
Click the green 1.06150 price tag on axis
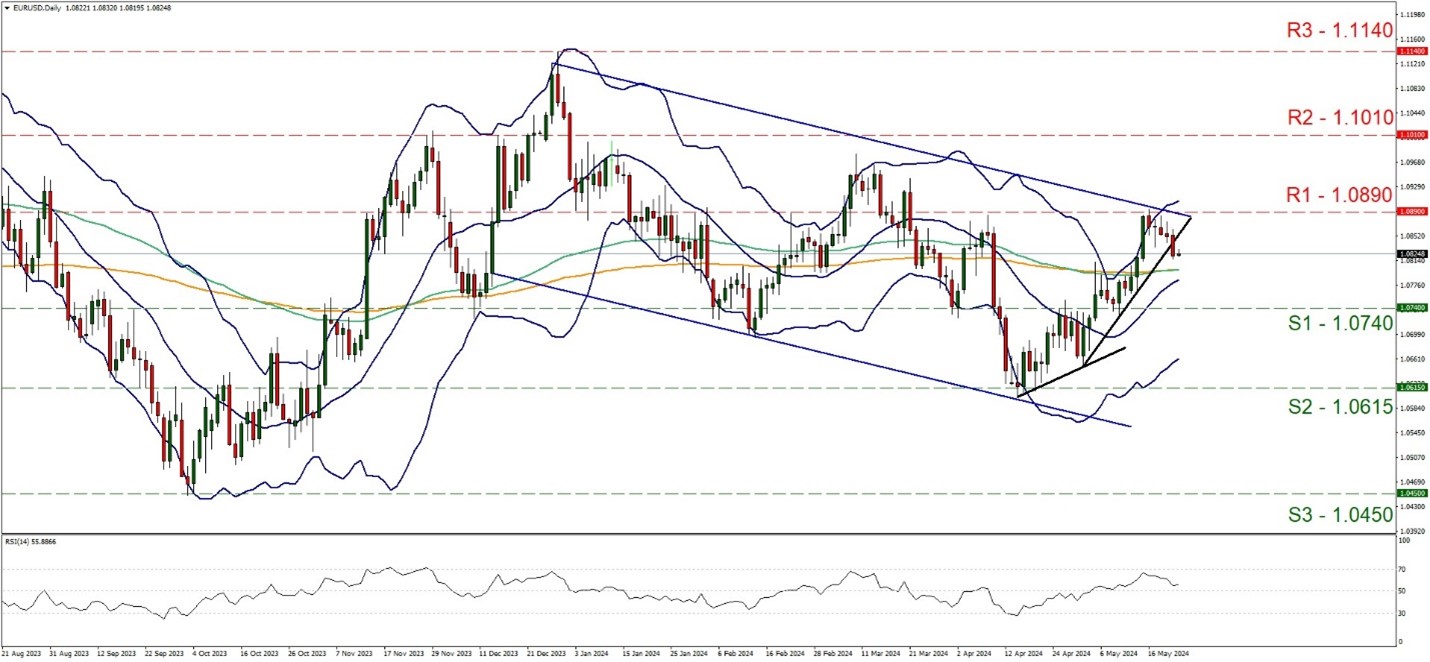1412,386
